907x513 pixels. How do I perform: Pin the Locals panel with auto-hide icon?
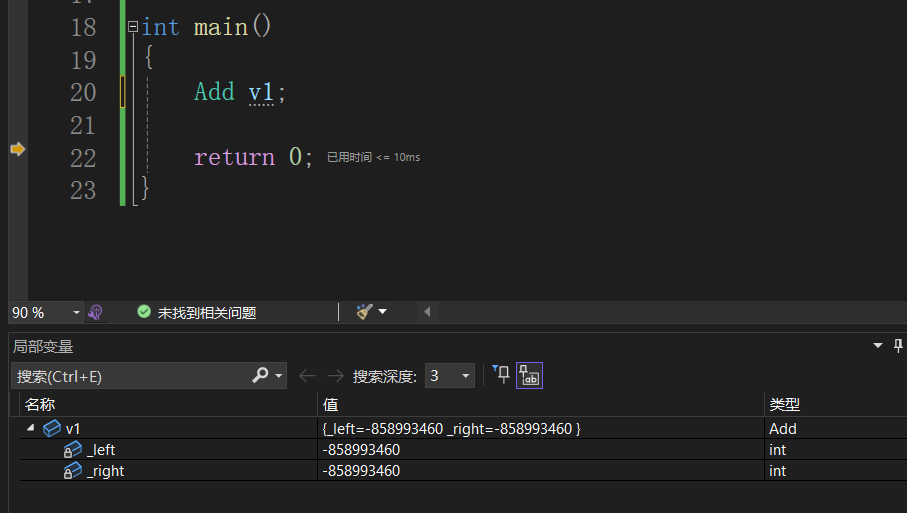point(897,346)
